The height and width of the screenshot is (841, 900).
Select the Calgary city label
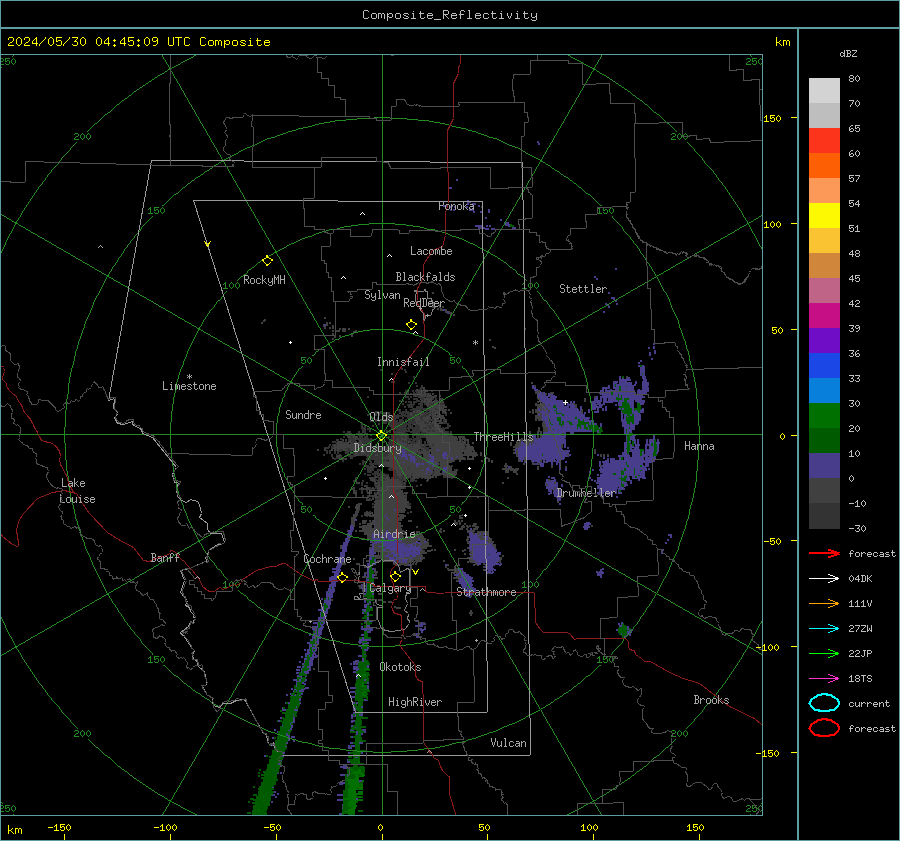click(x=390, y=588)
